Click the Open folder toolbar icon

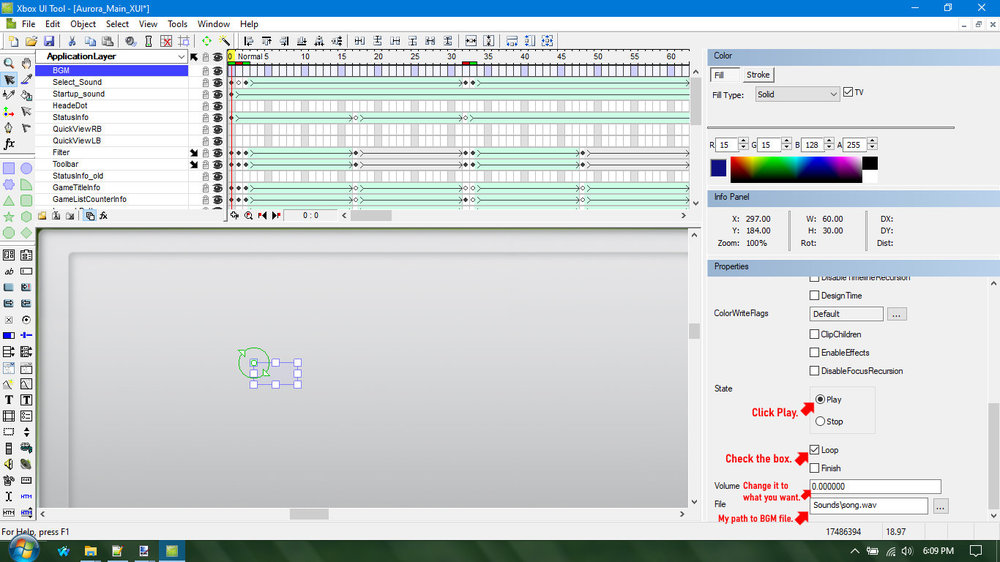coord(31,41)
